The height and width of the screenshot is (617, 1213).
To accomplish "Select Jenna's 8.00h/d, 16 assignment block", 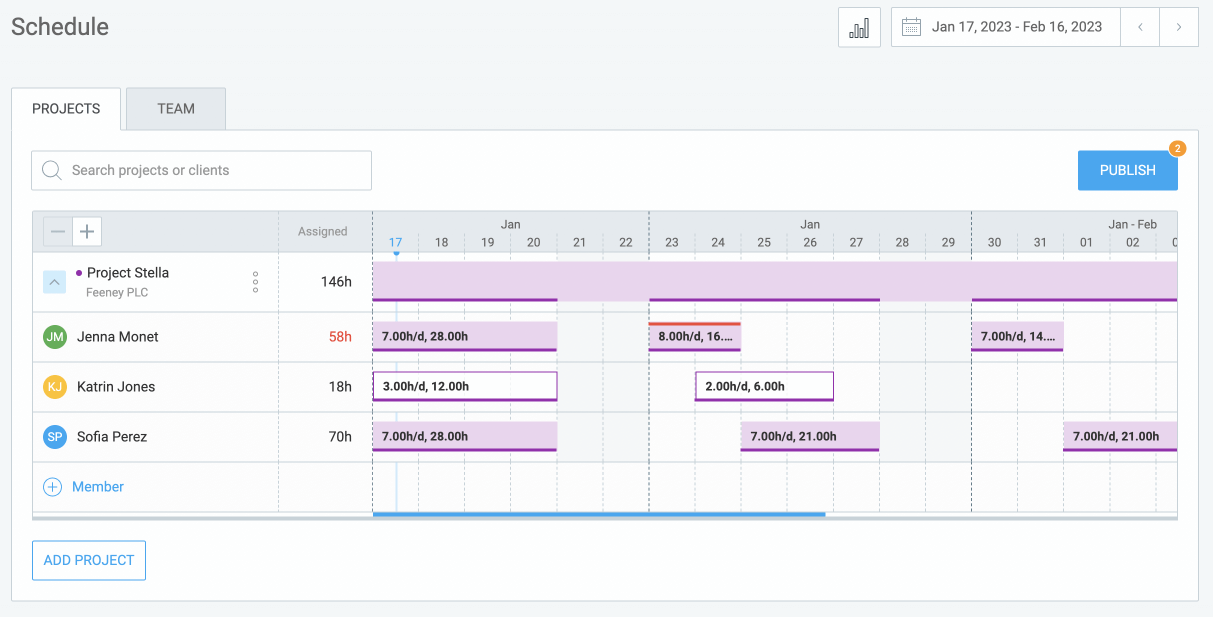I will click(695, 337).
